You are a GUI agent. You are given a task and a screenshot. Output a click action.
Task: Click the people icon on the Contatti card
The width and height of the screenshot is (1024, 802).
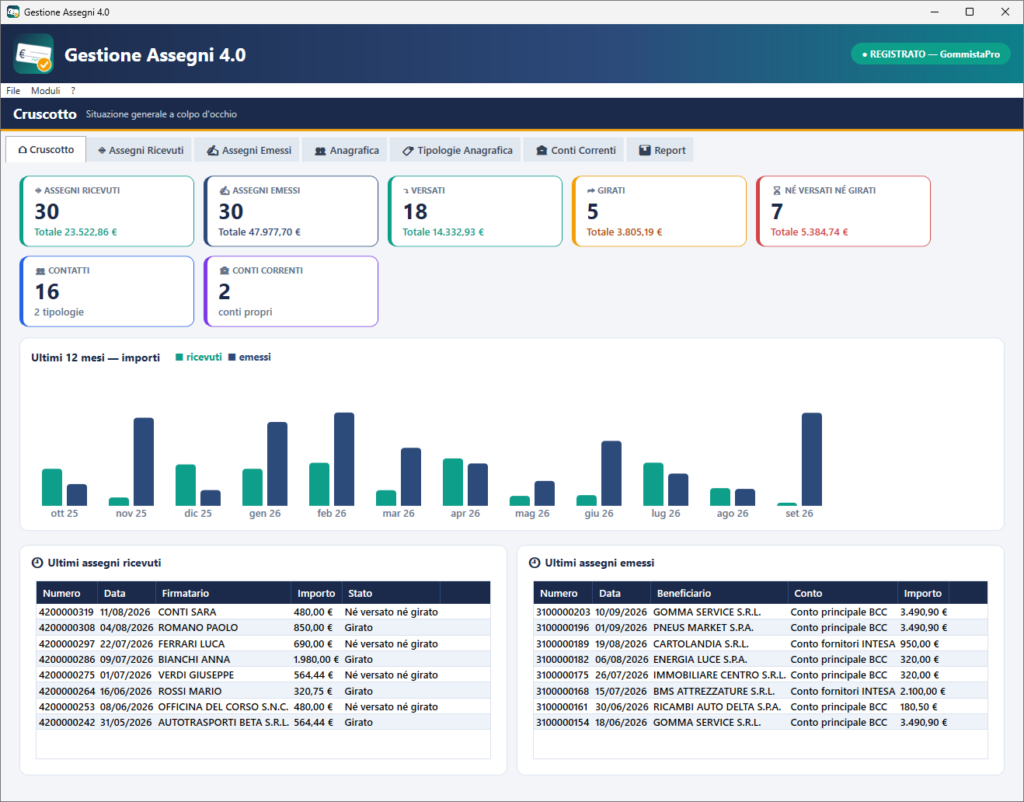click(x=40, y=270)
